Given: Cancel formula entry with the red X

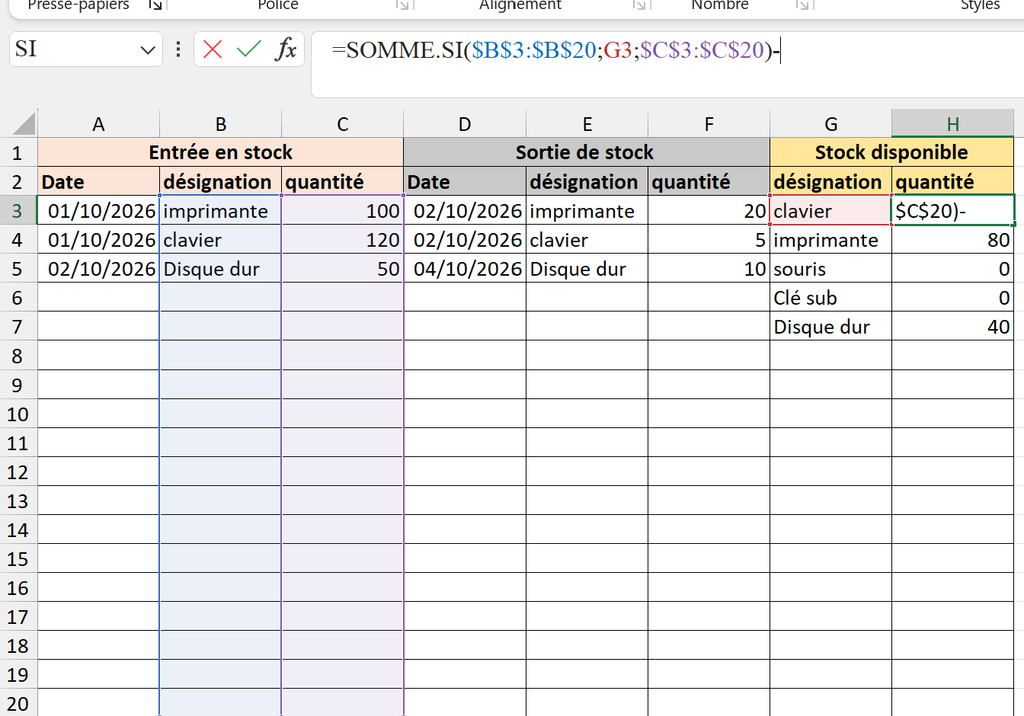Looking at the screenshot, I should [x=212, y=49].
